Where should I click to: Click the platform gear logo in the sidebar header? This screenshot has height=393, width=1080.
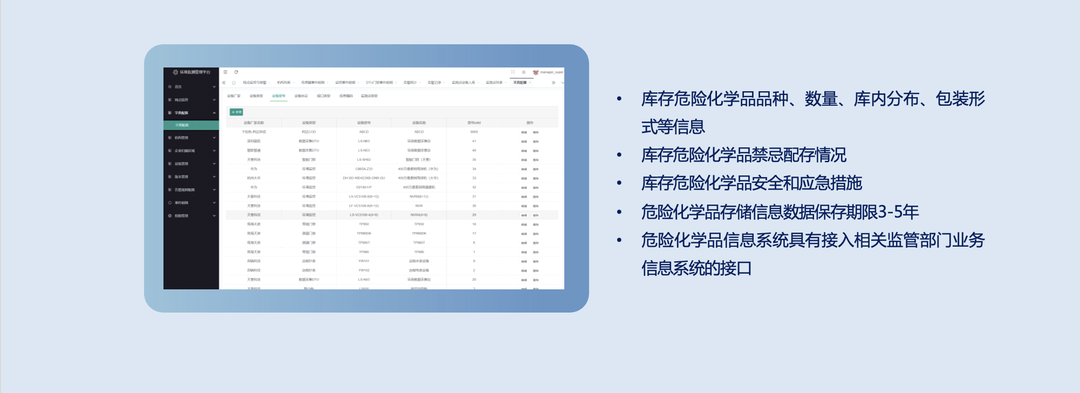click(x=176, y=72)
